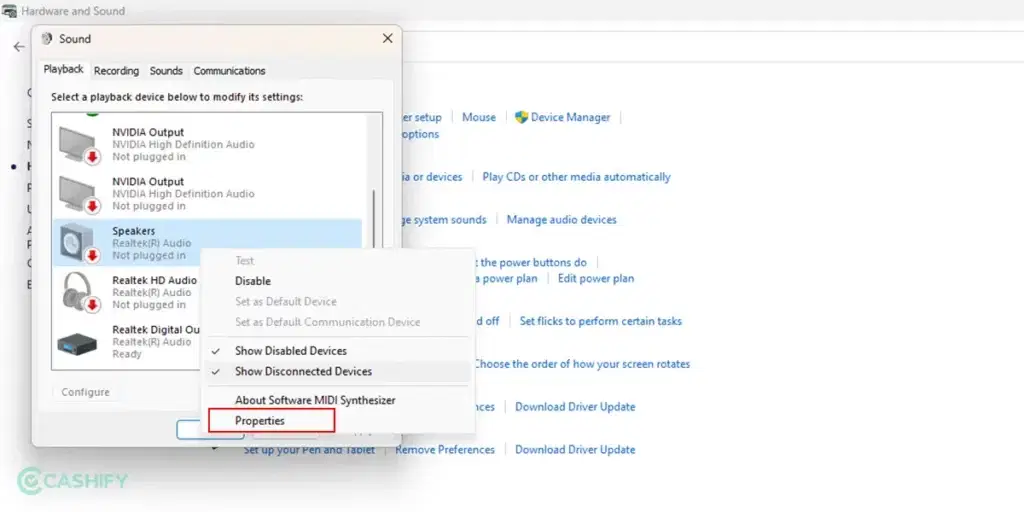This screenshot has width=1024, height=512.
Task: Select the Realtek HD Audio device row
Action: coord(127,293)
